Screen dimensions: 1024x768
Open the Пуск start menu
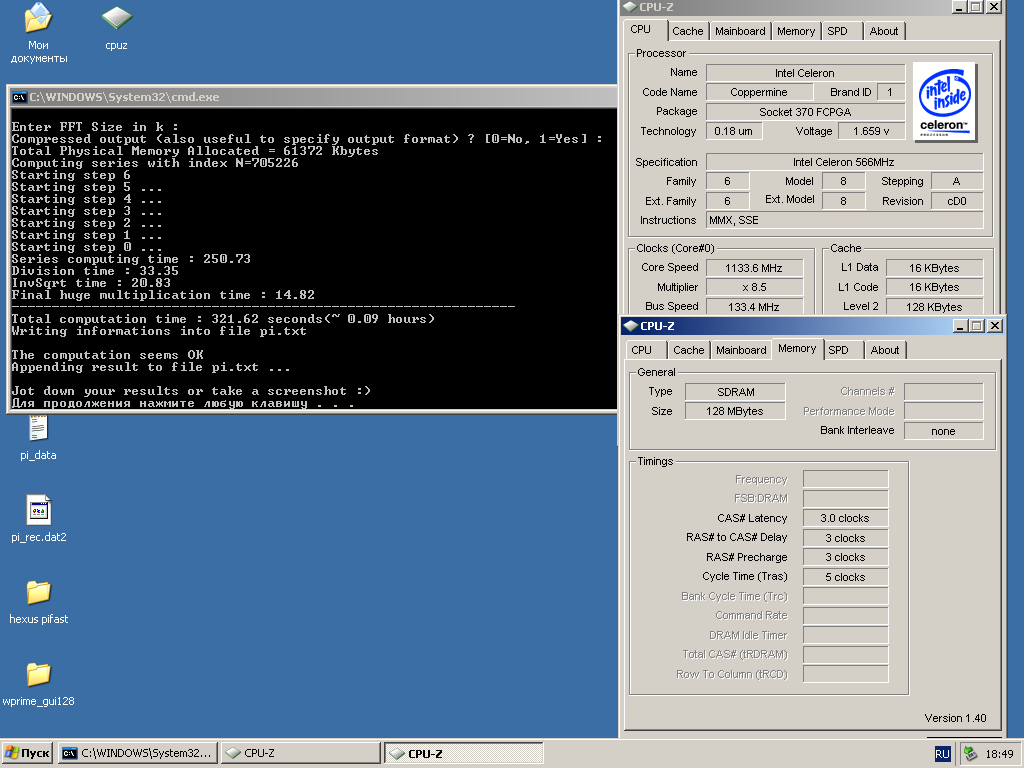[x=27, y=753]
